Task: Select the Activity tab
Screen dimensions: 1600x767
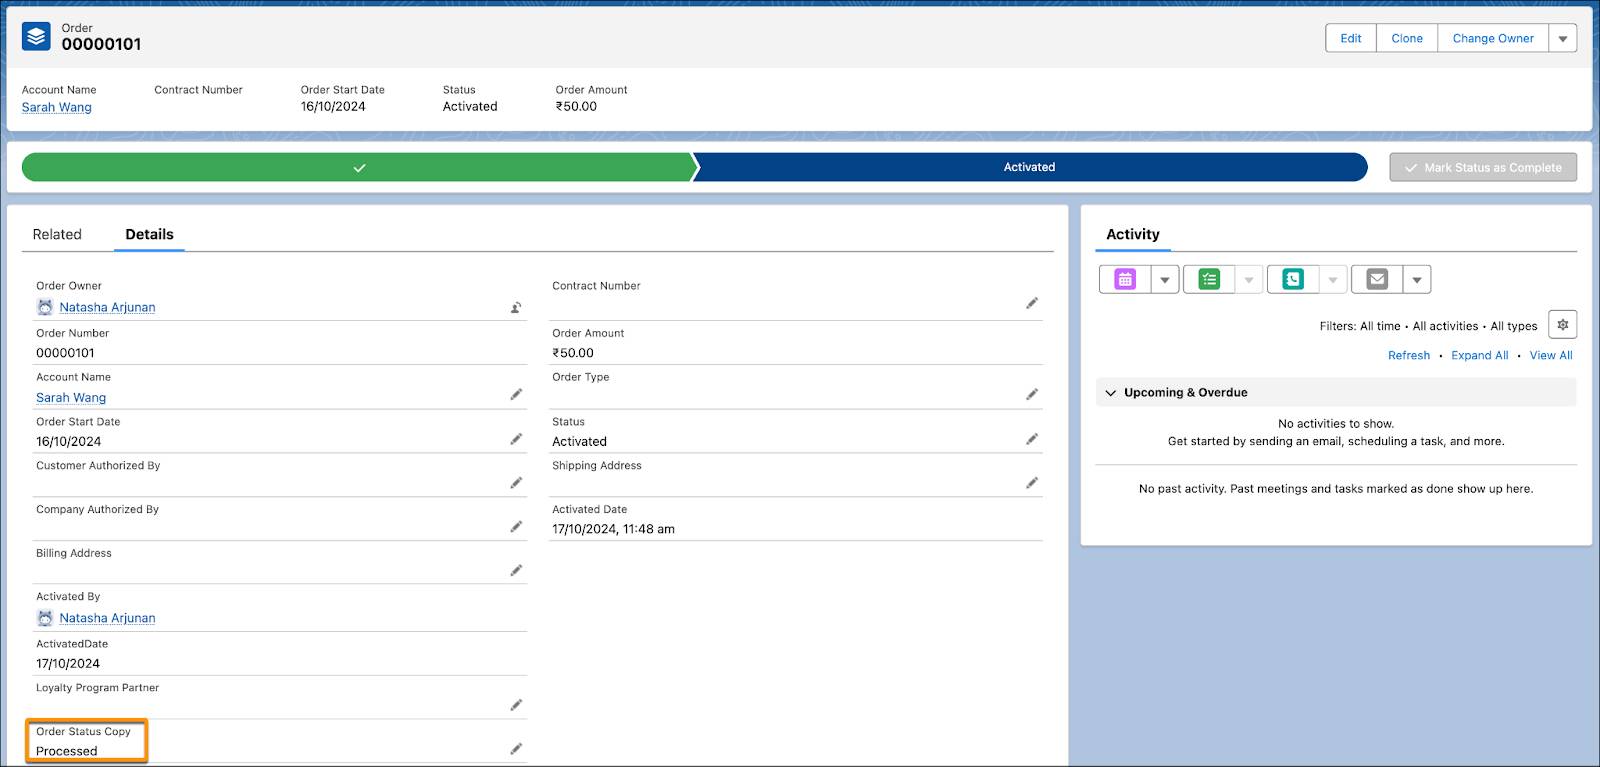Action: (1133, 234)
